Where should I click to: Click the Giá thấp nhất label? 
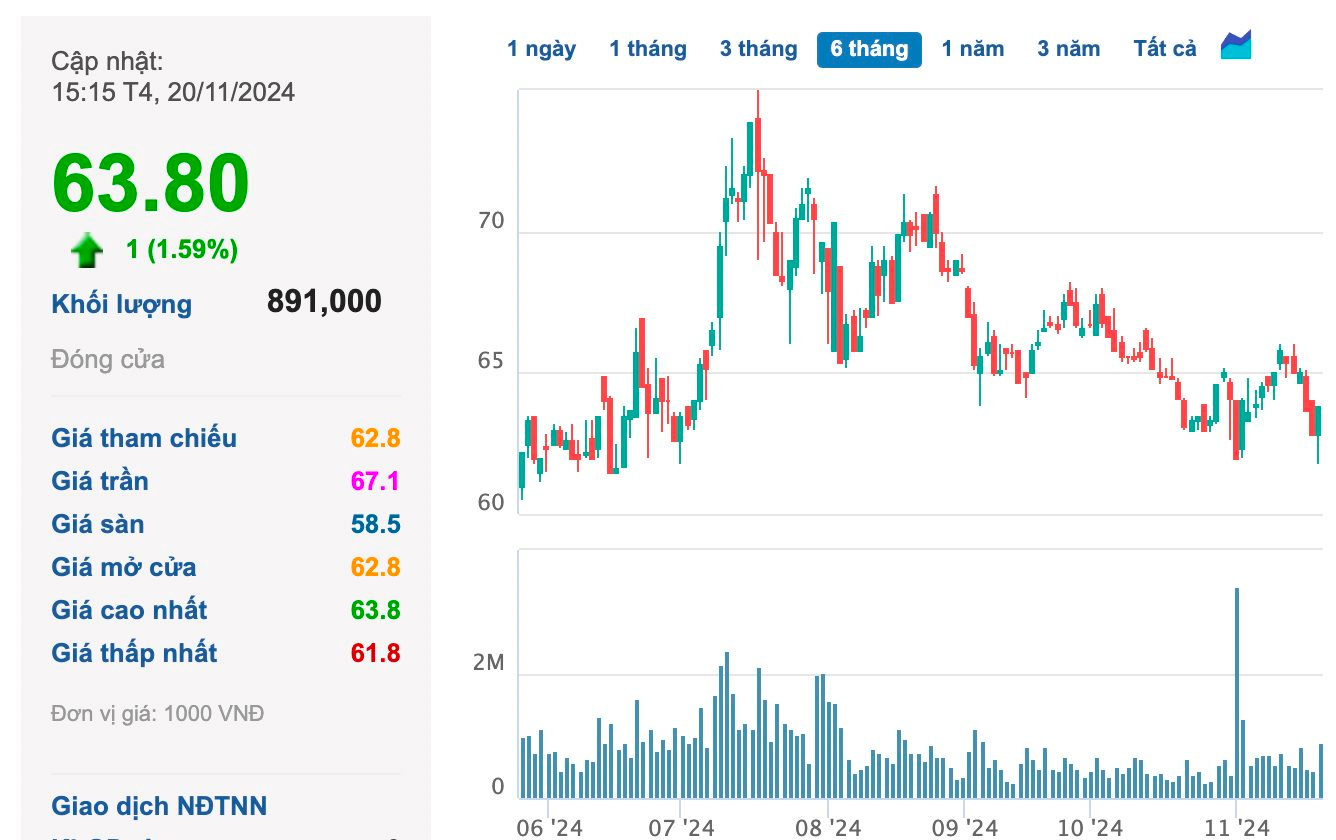pyautogui.click(x=134, y=653)
